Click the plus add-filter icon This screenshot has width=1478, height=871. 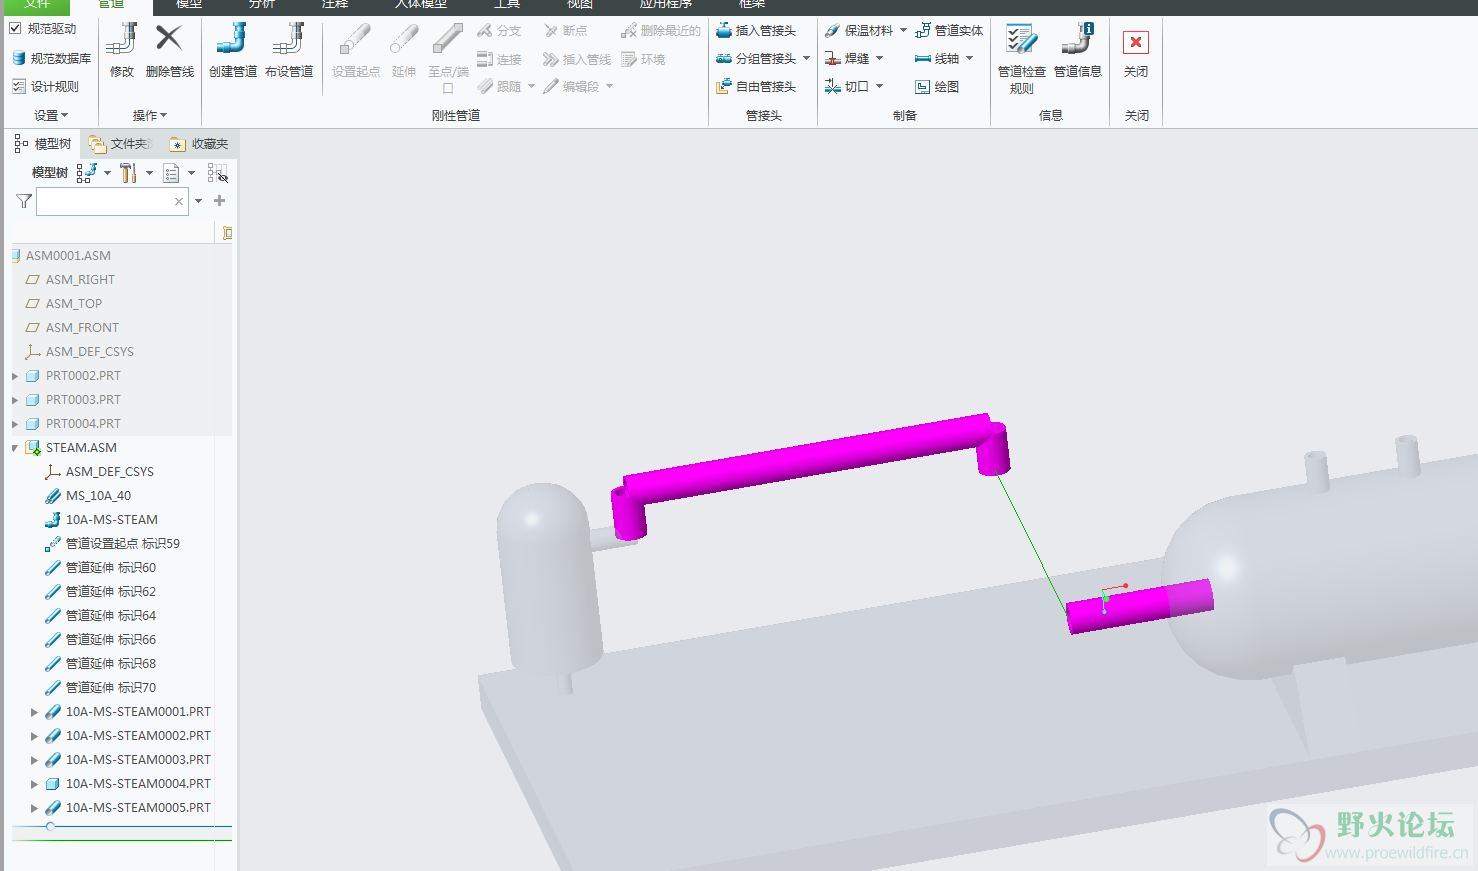click(219, 201)
